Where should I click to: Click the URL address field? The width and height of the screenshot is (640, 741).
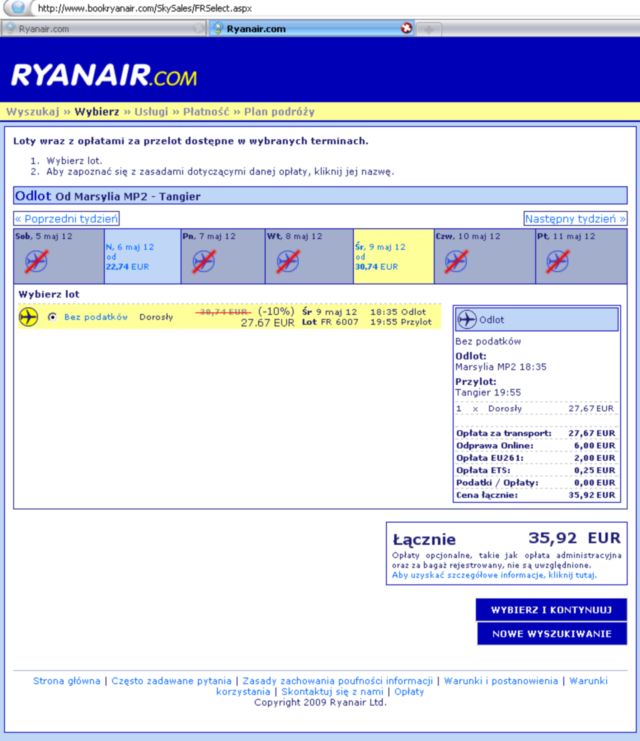[145, 8]
